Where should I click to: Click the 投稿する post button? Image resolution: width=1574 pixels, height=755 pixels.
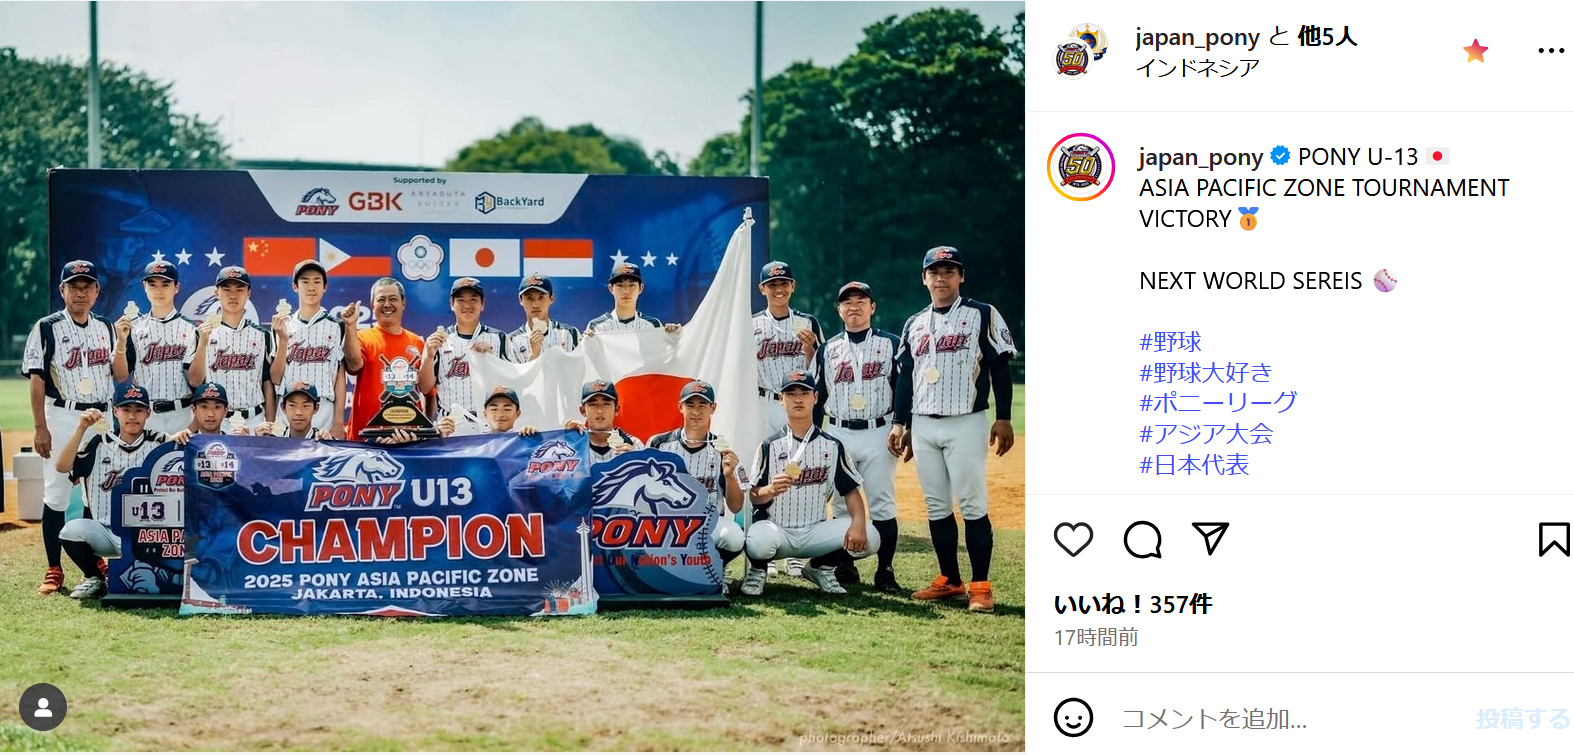pos(1523,718)
